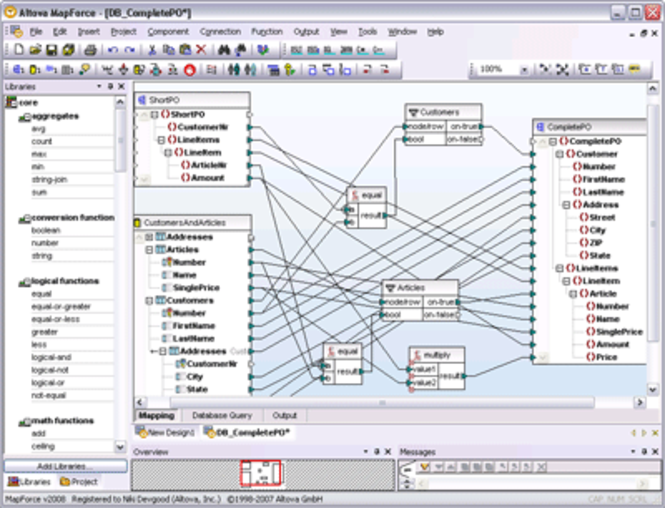This screenshot has width=665, height=508.
Task: Close the Libraries panel
Action: (x=121, y=87)
